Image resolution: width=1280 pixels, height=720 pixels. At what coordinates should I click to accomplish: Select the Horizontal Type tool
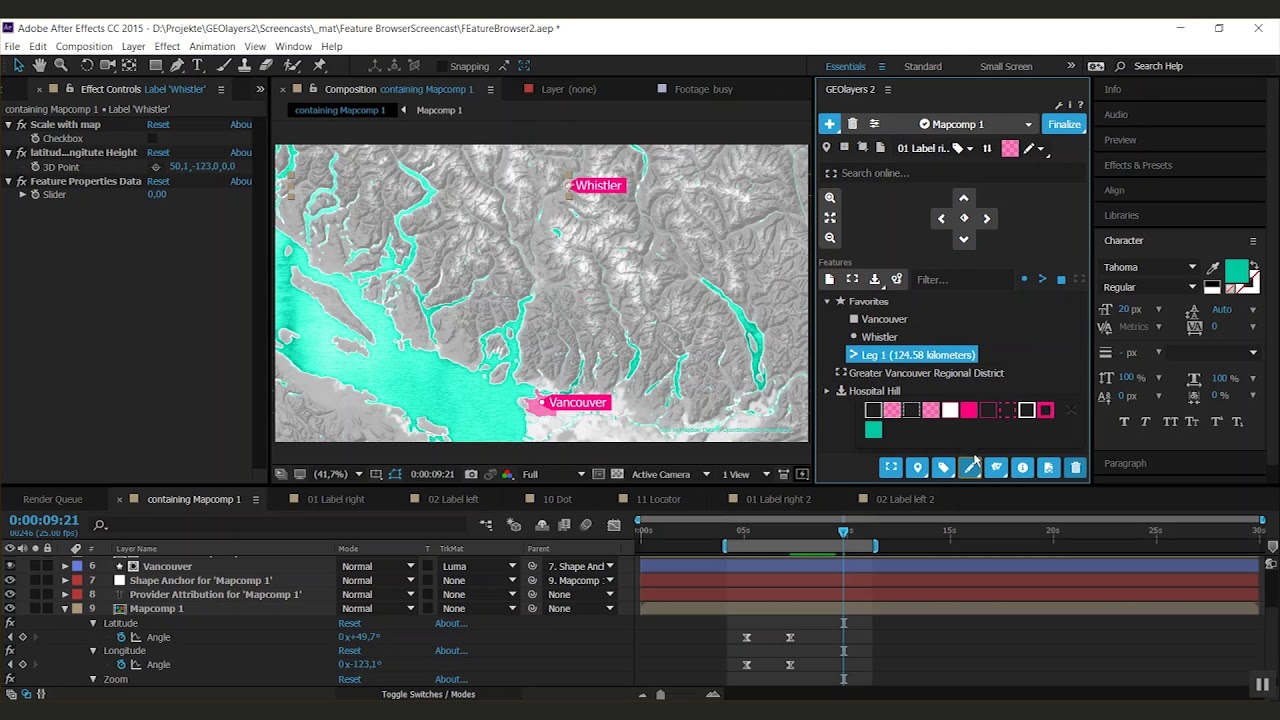(x=198, y=65)
